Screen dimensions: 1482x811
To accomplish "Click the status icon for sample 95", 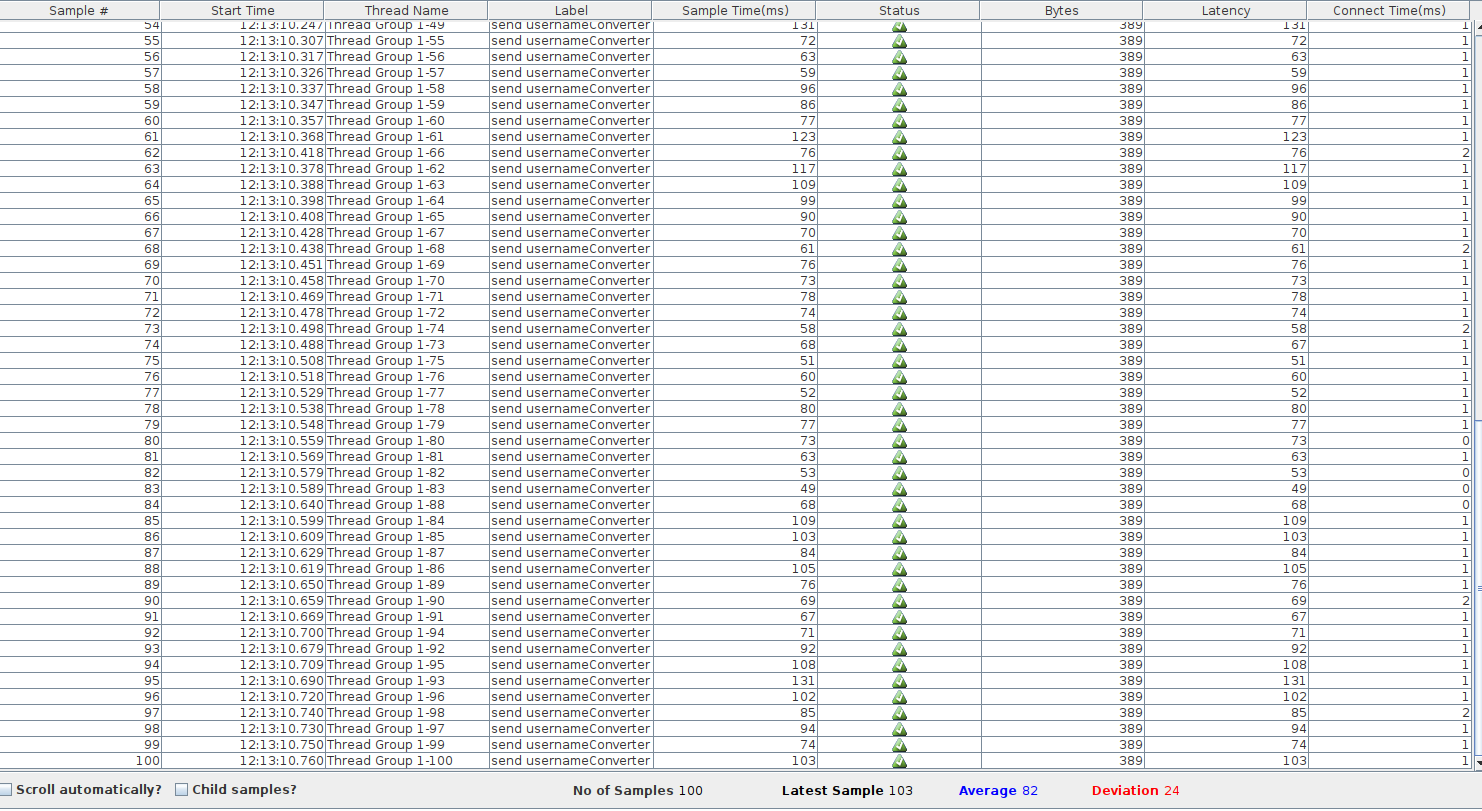I will point(899,681).
